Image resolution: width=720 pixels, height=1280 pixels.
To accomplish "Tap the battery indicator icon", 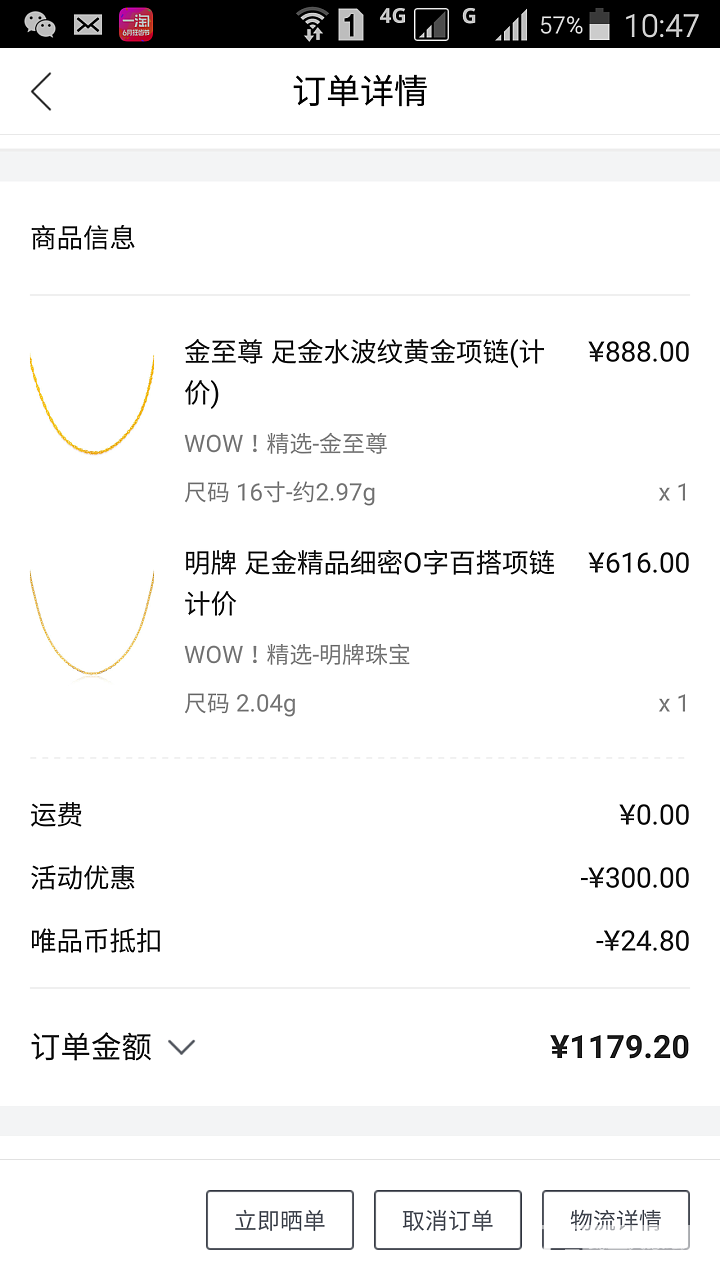I will click(x=599, y=24).
